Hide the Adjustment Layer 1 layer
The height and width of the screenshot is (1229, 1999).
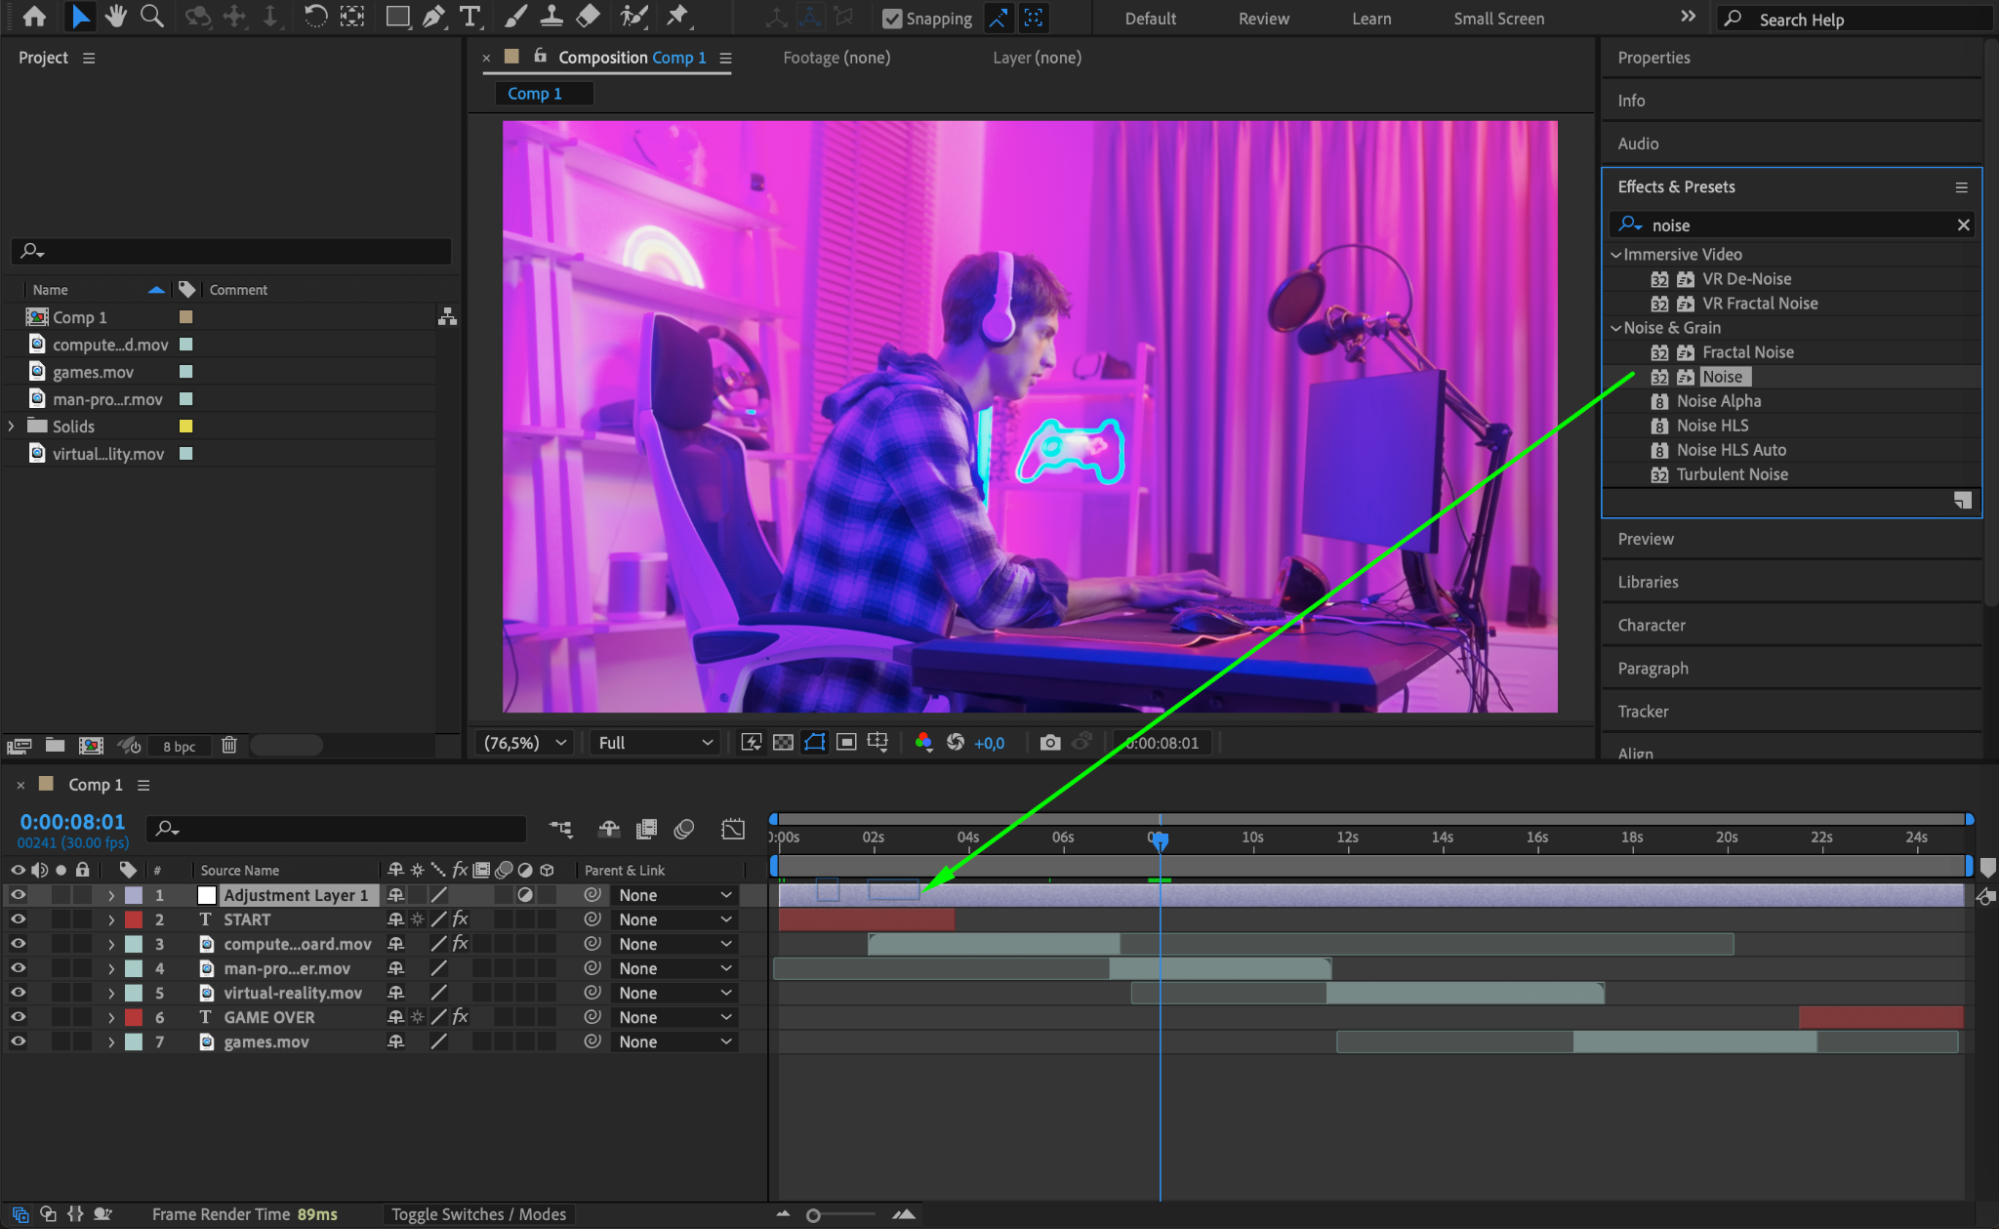click(x=18, y=895)
